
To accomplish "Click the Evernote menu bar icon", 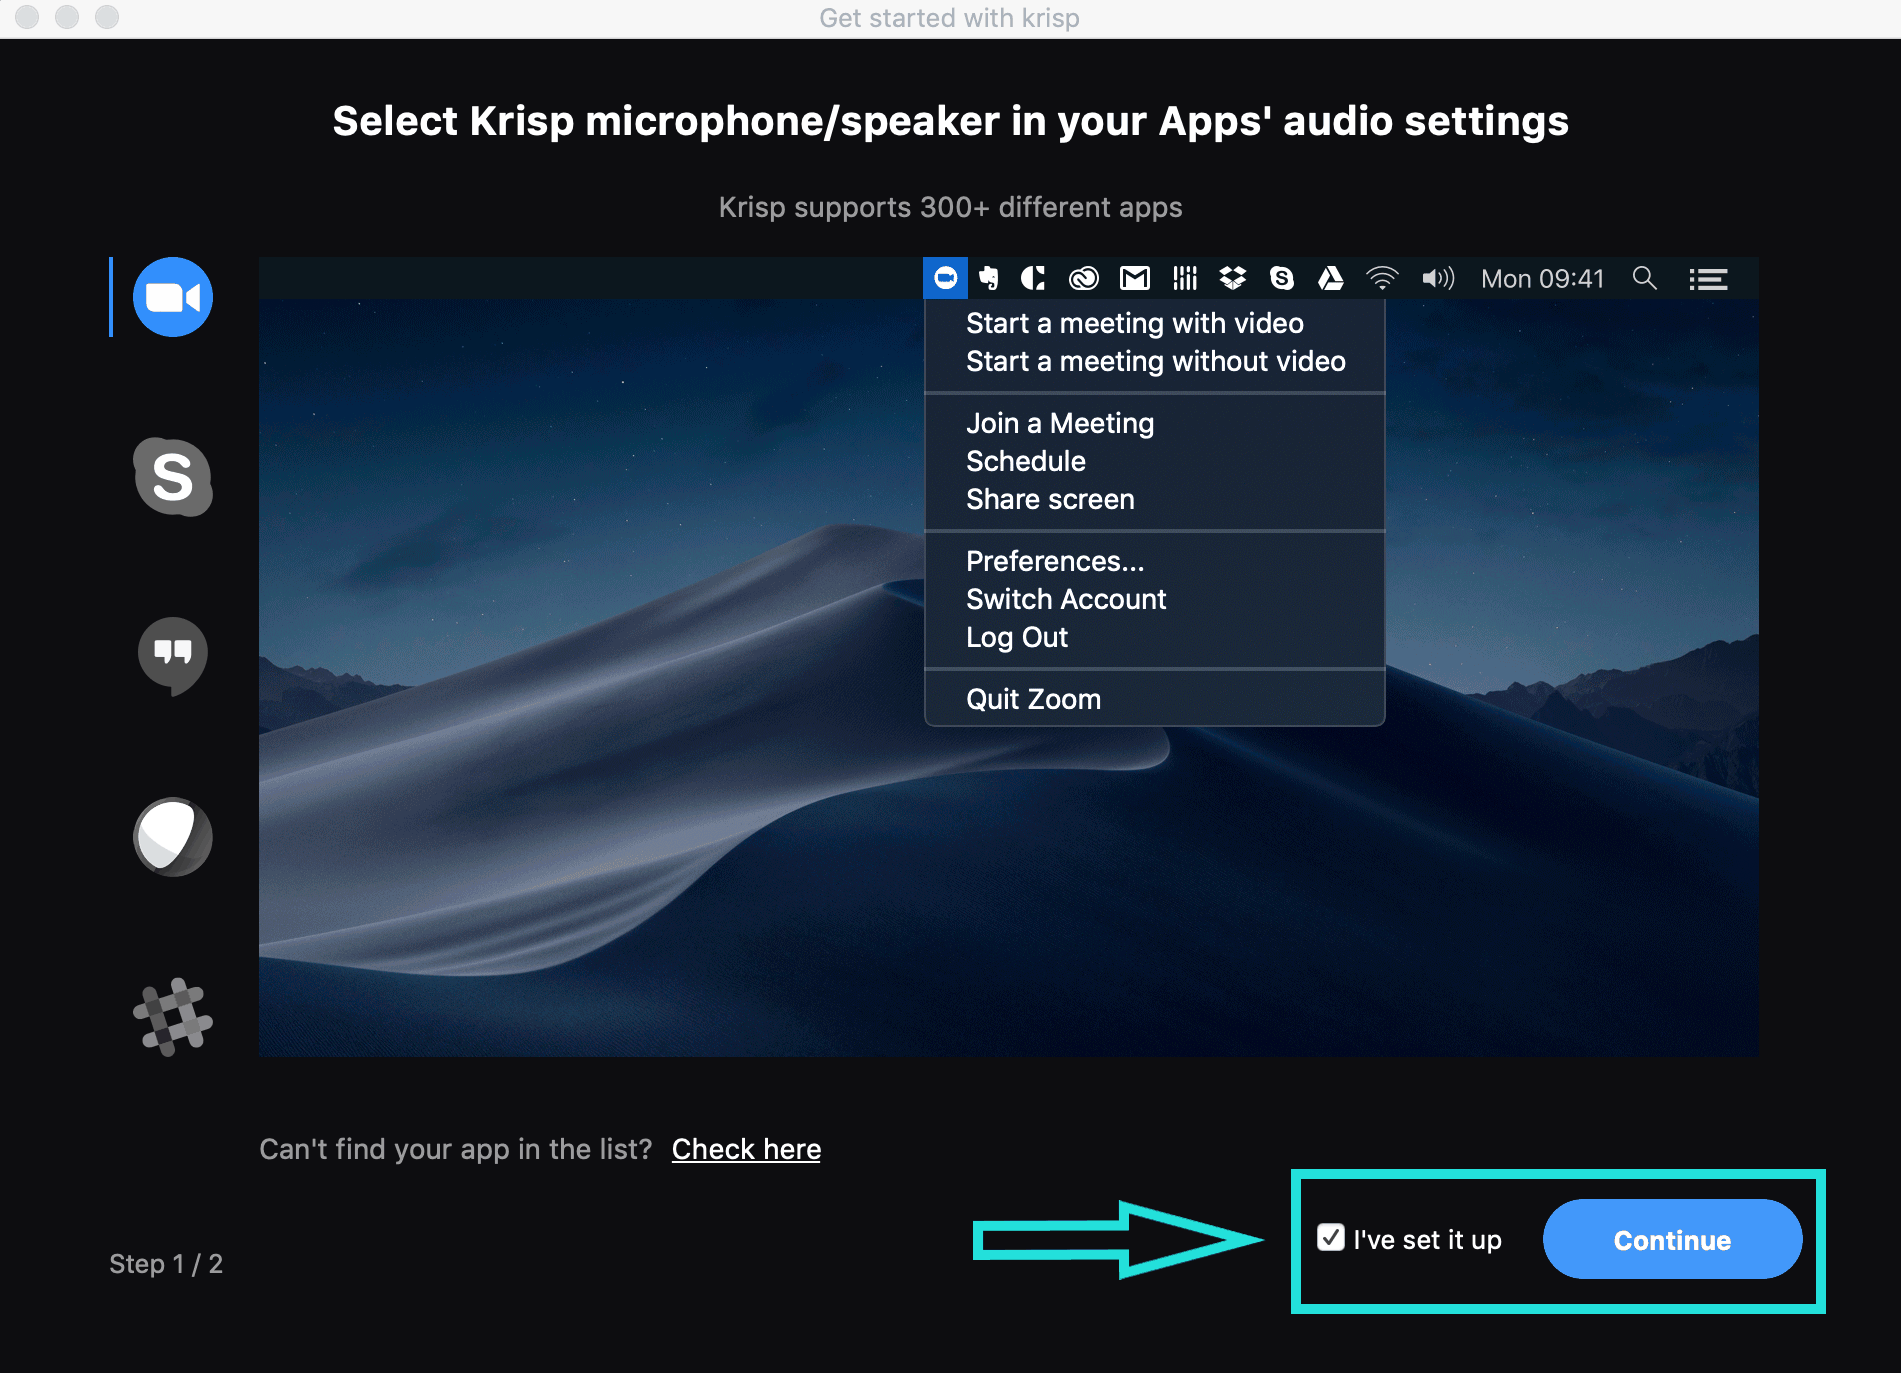I will tap(989, 278).
